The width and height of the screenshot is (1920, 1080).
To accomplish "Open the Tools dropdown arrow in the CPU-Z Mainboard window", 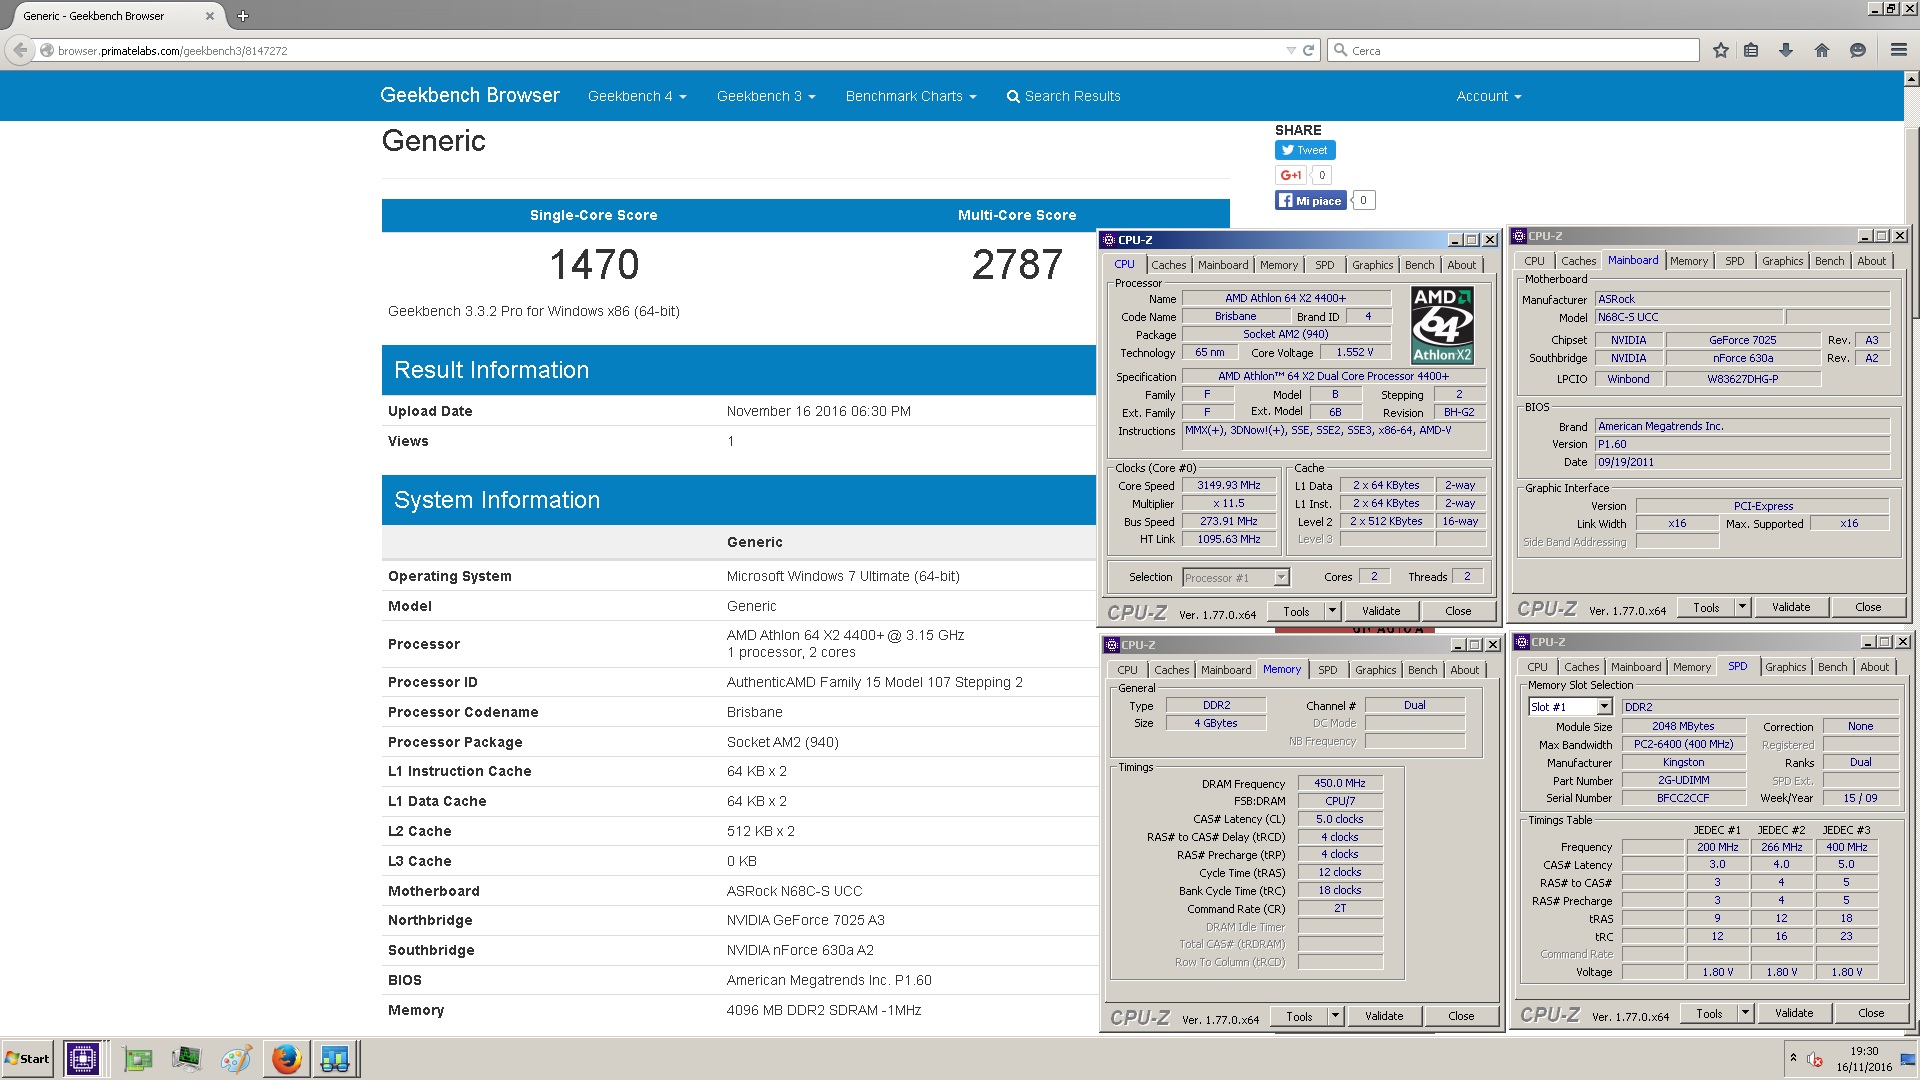I will pos(1742,607).
